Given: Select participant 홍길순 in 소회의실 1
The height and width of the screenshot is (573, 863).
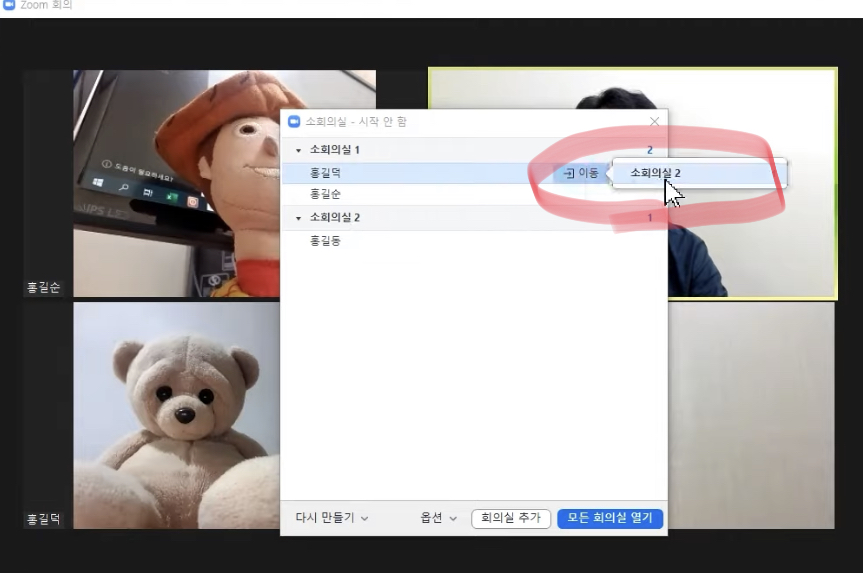Looking at the screenshot, I should [325, 194].
